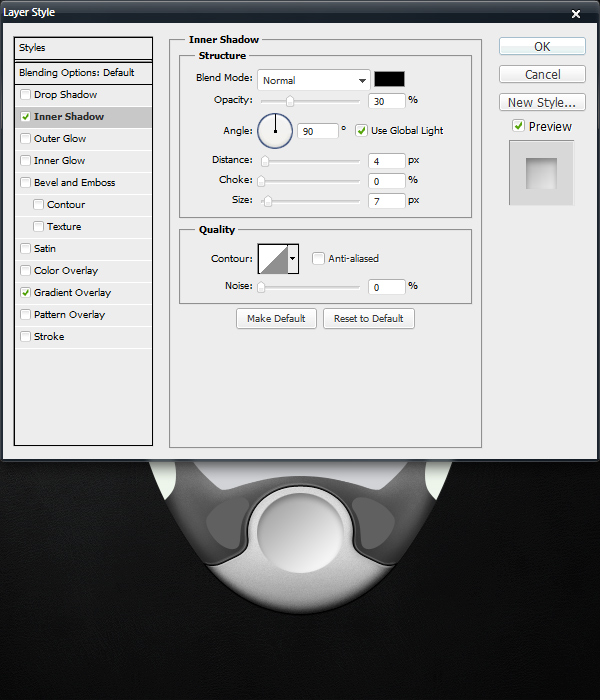The width and height of the screenshot is (600, 700).
Task: Select the Stroke label row
Action: [49, 336]
